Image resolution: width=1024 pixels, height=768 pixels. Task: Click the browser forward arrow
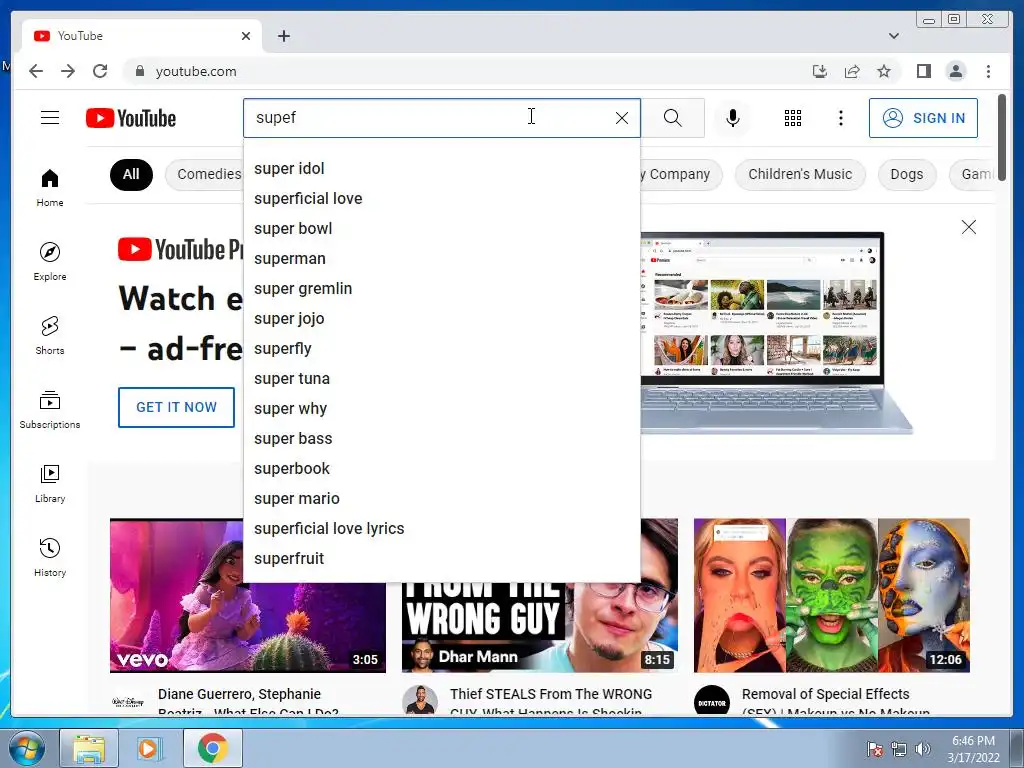68,71
